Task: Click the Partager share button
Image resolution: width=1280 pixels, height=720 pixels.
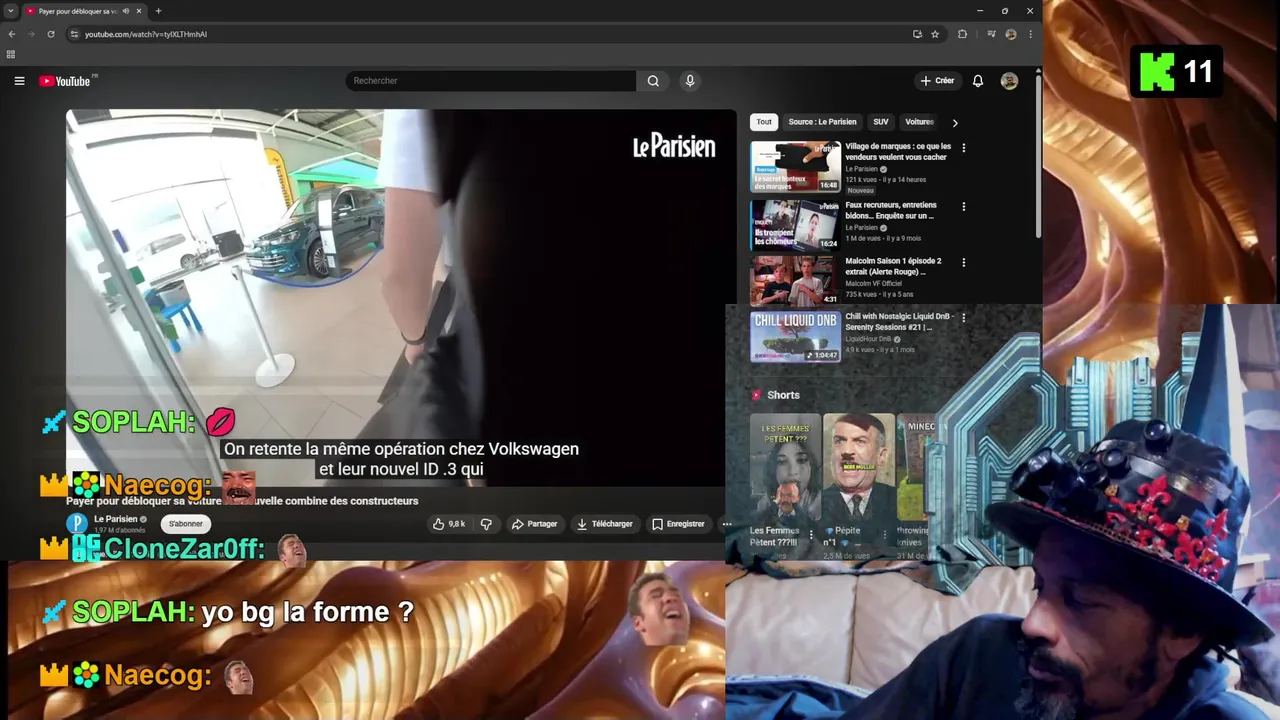Action: (x=534, y=524)
